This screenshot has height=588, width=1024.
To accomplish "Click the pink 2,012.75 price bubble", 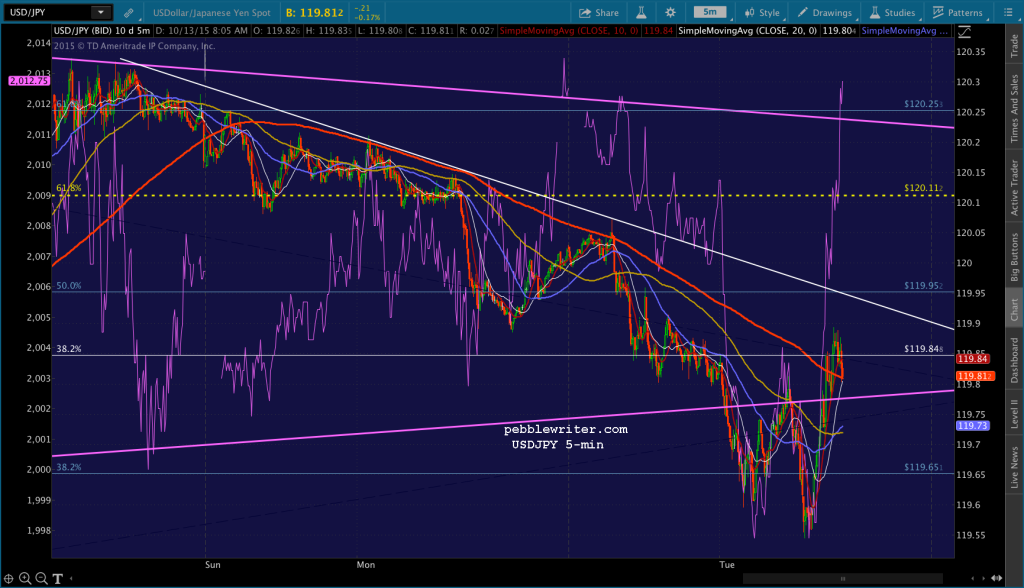I will click(28, 81).
